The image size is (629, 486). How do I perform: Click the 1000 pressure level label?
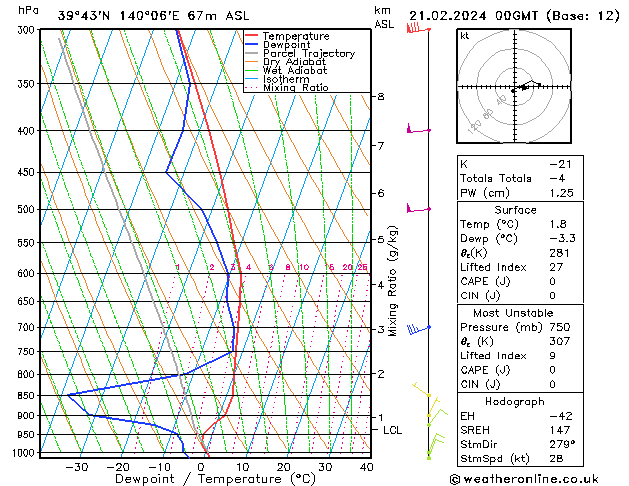coord(26,453)
